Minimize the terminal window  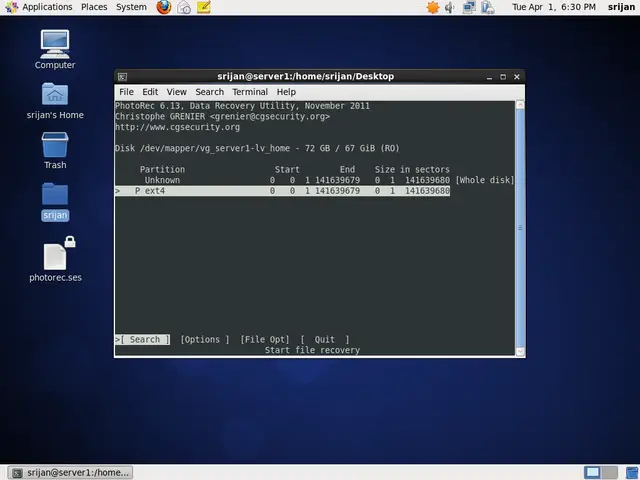[489, 77]
